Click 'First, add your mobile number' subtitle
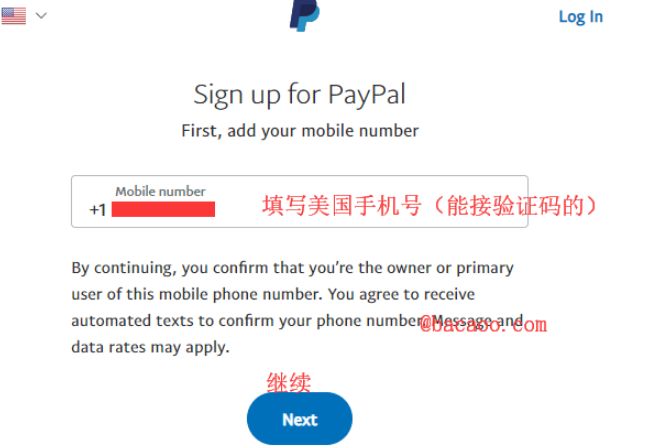The height and width of the screenshot is (446, 664). [300, 131]
